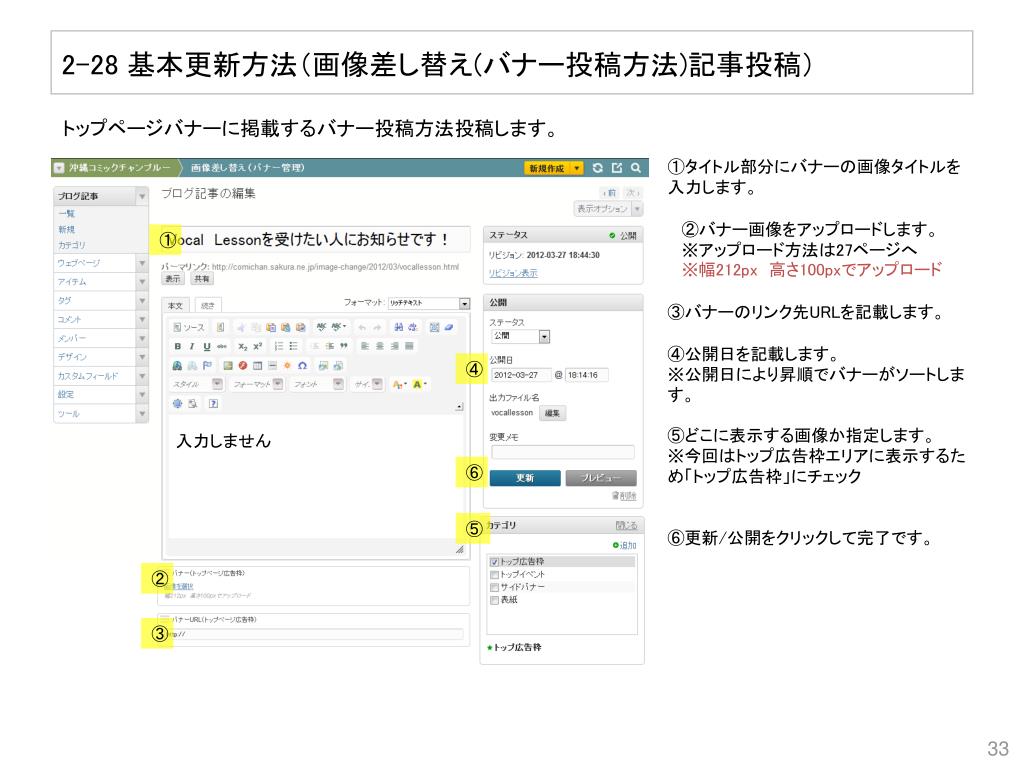Insert a bulleted list in the editor
The image size is (1024, 768).
[293, 346]
